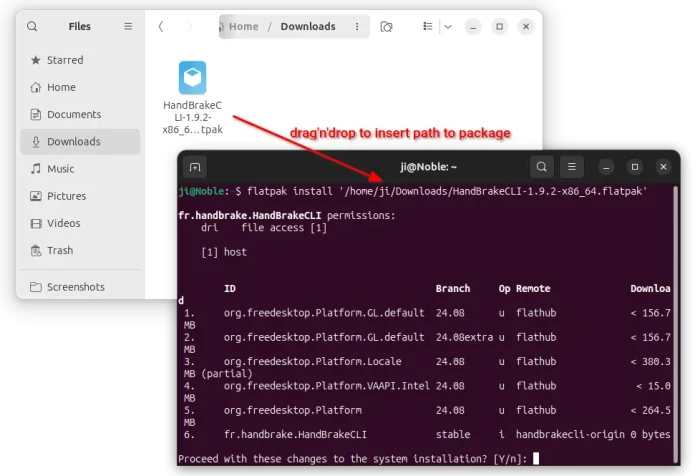Open Screenshots bookmark in Files sidebar
The height and width of the screenshot is (476, 700).
pos(80,287)
